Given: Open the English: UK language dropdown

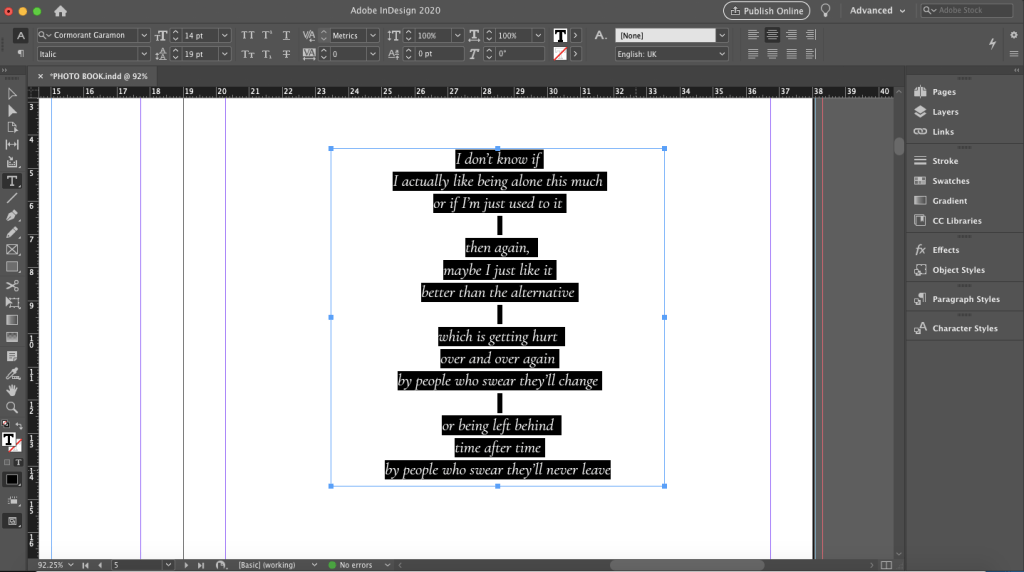Looking at the screenshot, I should click(x=722, y=54).
